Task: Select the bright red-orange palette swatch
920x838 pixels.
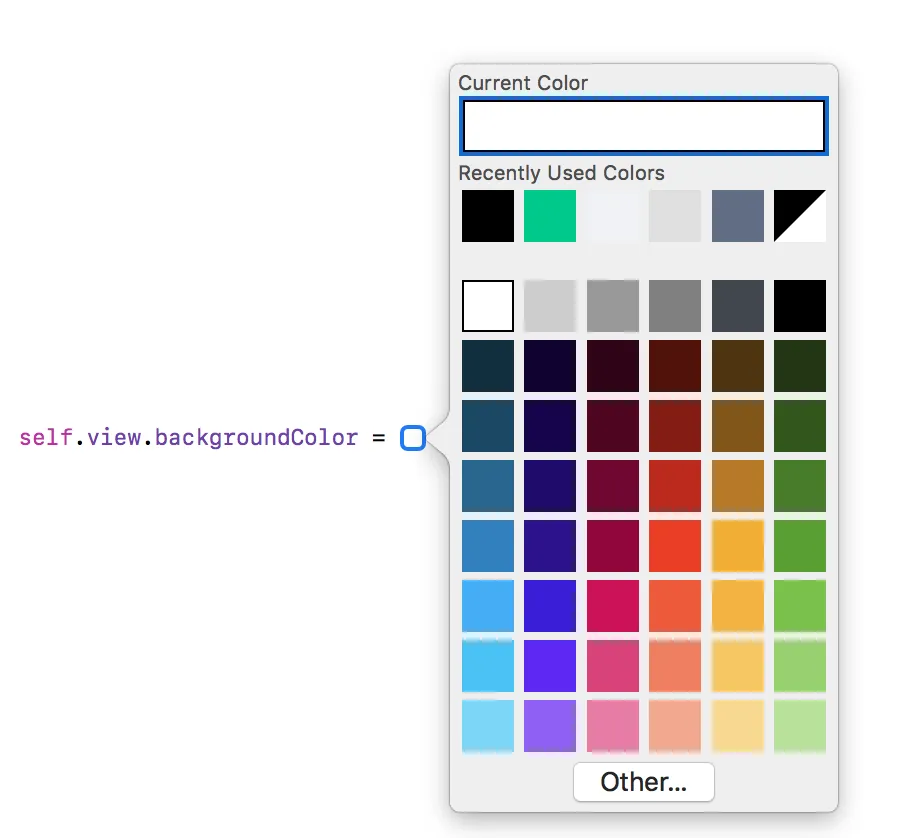Action: 675,546
